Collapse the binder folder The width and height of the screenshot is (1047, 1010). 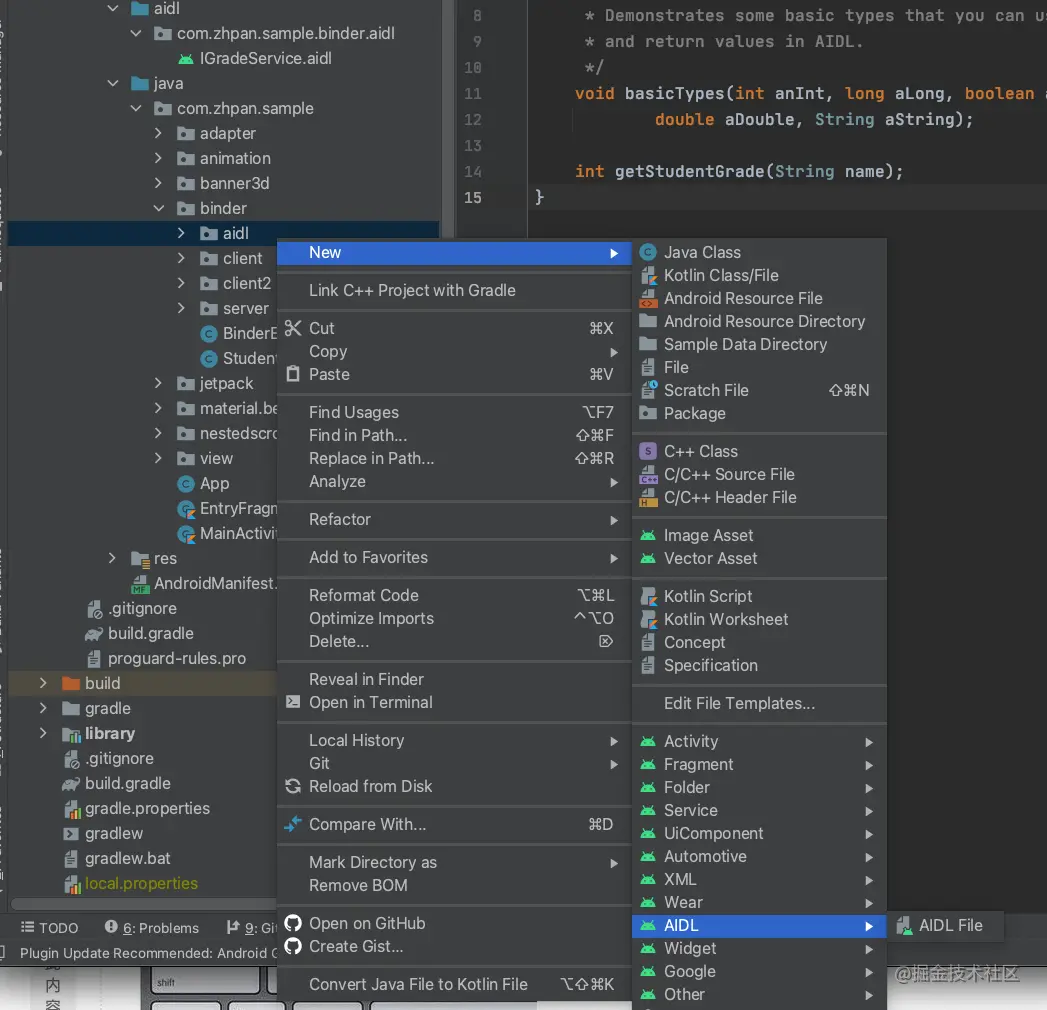coord(158,208)
